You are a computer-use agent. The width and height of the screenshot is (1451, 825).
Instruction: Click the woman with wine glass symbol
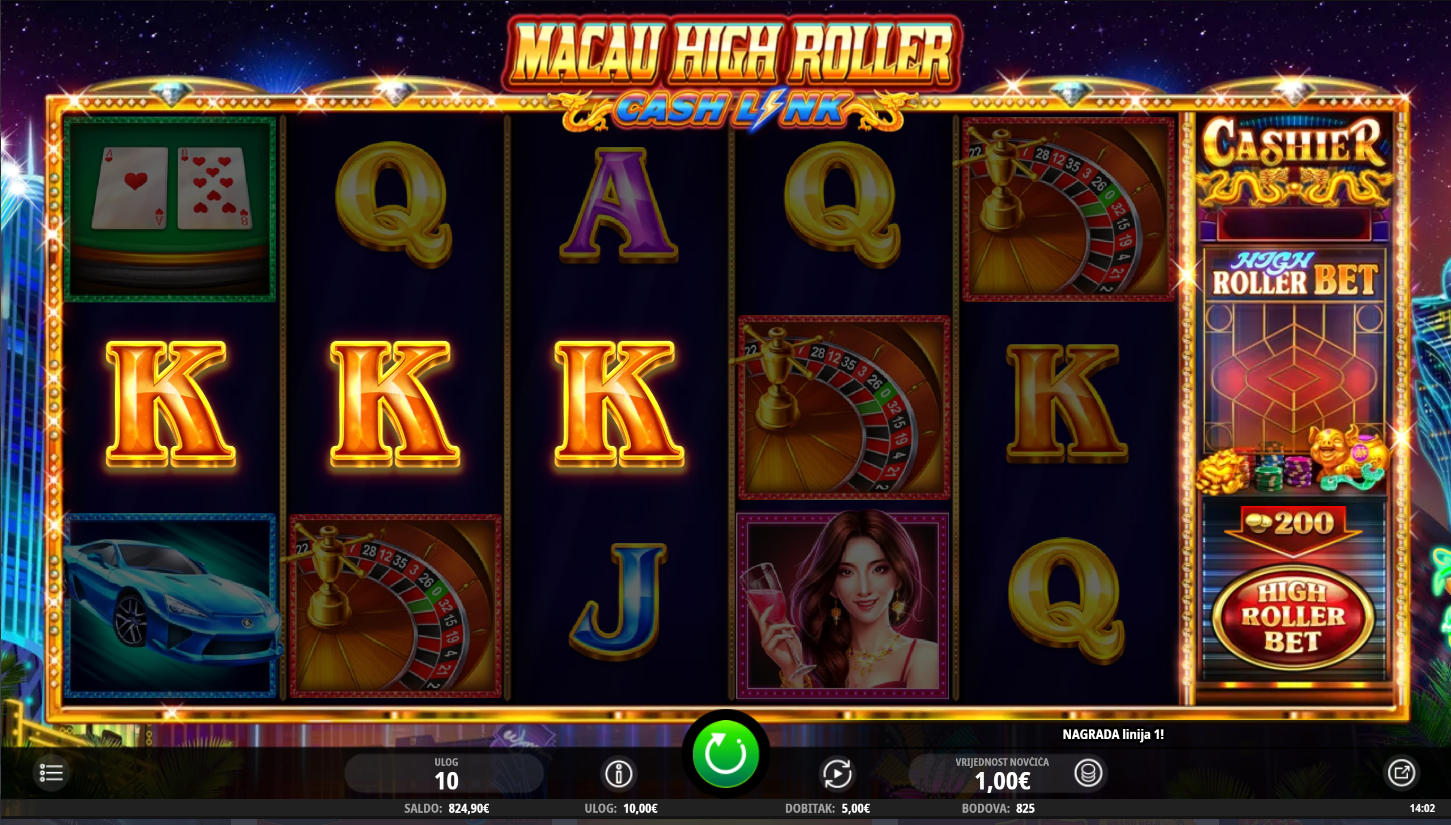click(x=843, y=606)
